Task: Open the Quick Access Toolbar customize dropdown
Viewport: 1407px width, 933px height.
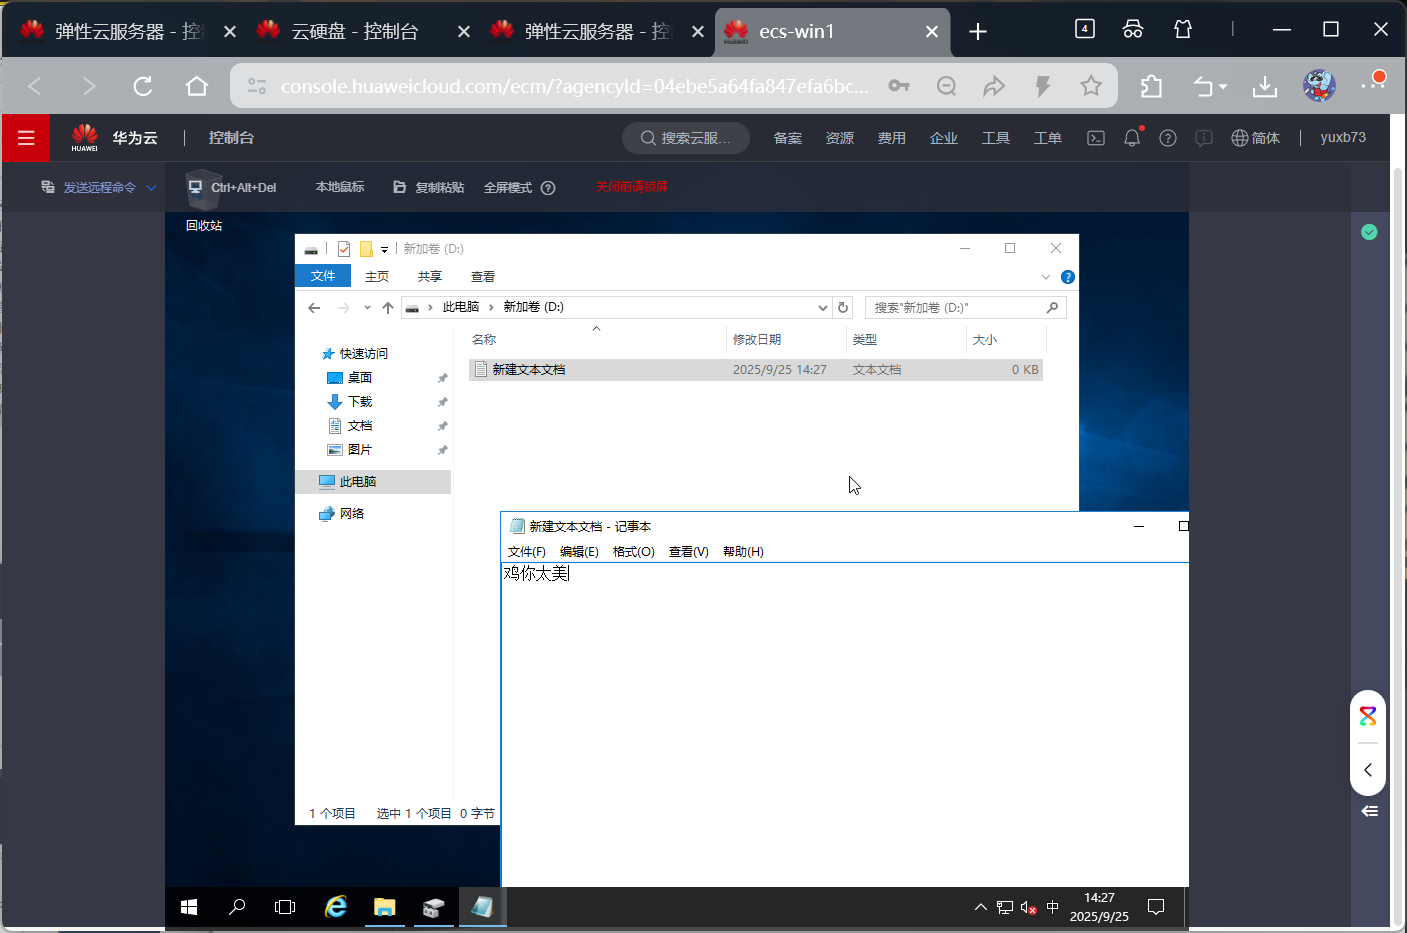Action: pyautogui.click(x=384, y=249)
